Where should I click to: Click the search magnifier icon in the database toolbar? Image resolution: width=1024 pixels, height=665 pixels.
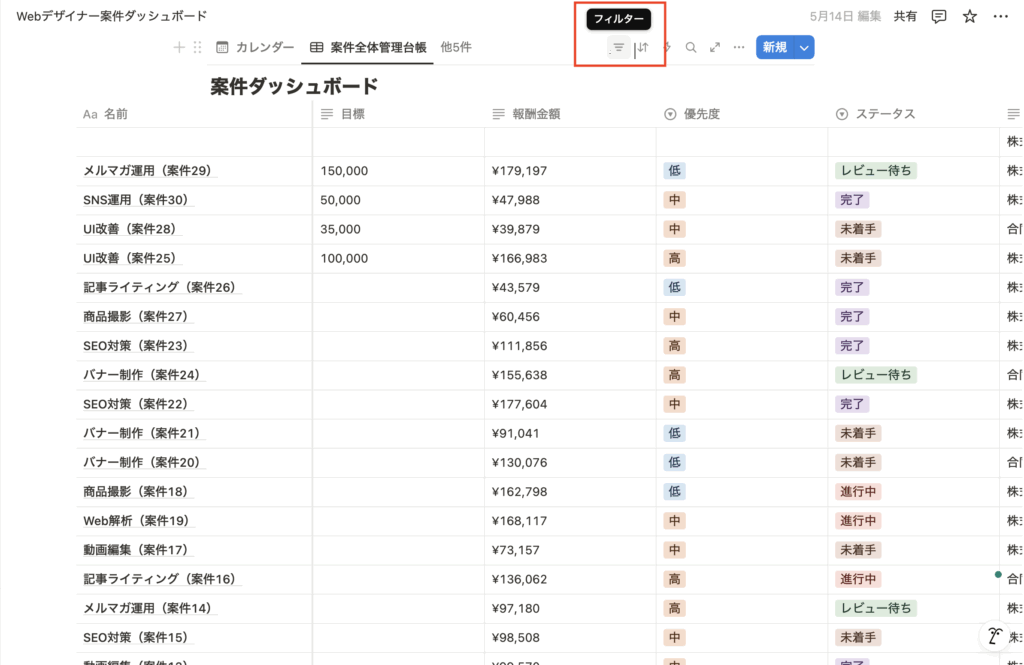point(691,47)
